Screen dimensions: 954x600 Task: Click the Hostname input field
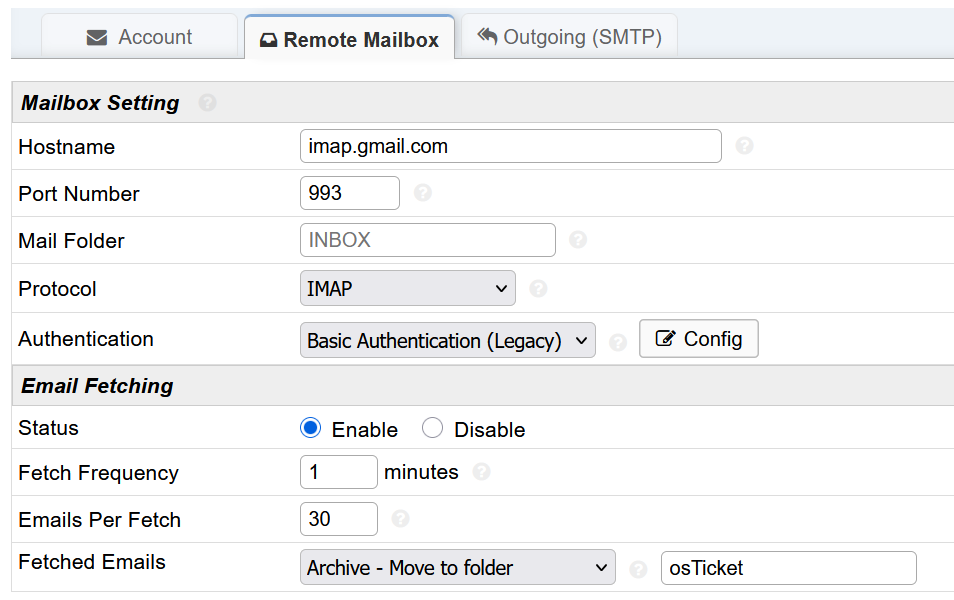(510, 146)
